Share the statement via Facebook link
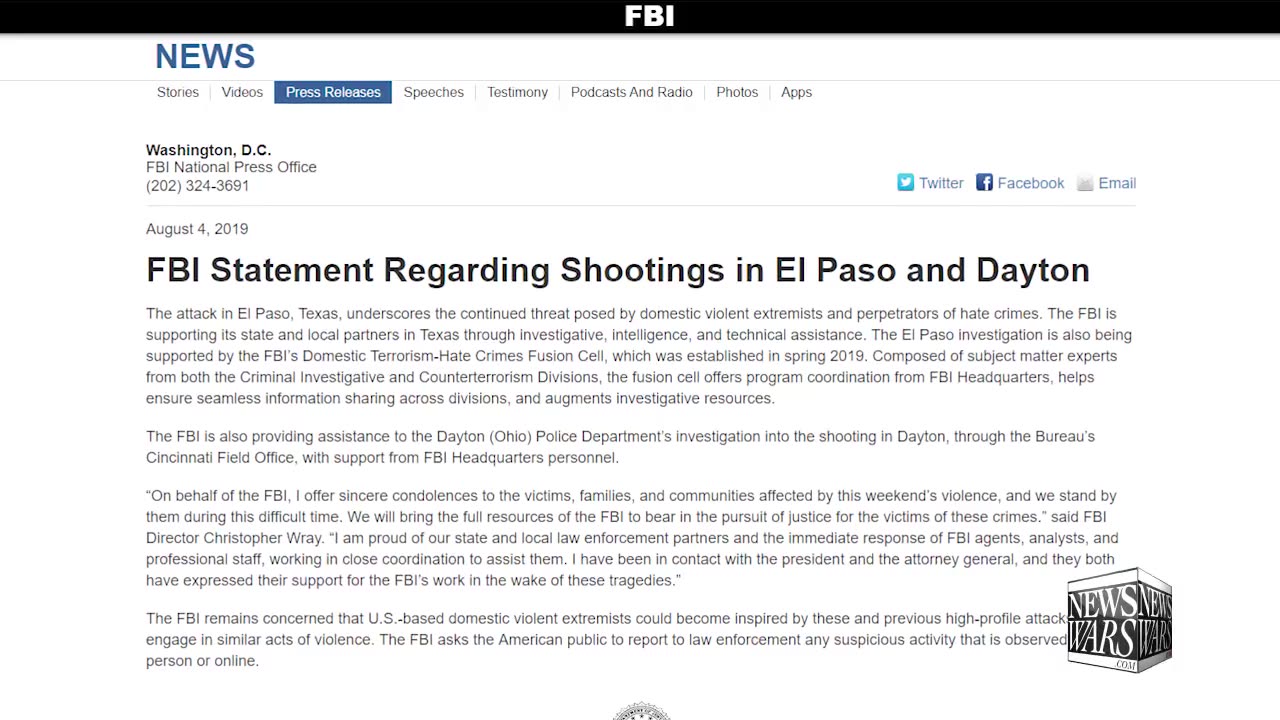 coord(1030,183)
